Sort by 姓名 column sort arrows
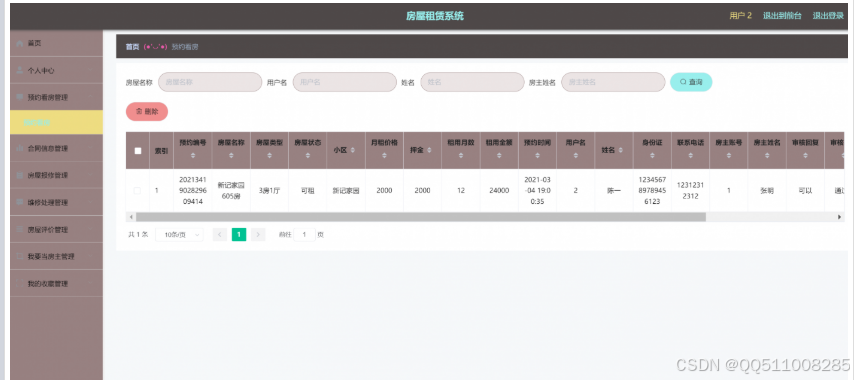The width and height of the screenshot is (854, 380). coord(620,150)
